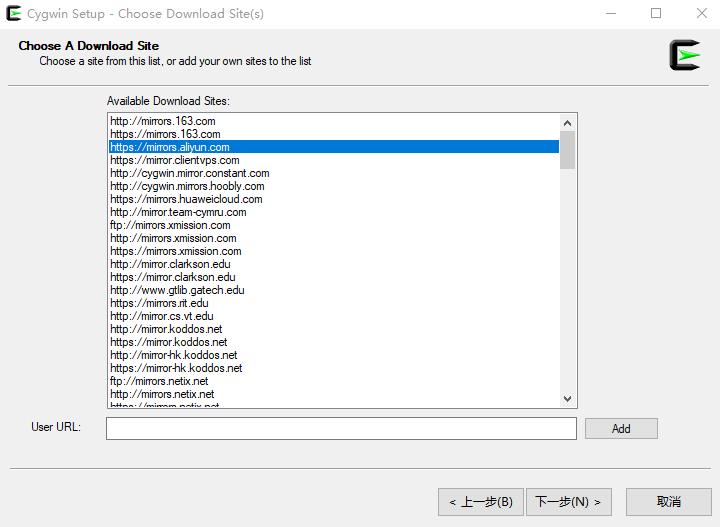Viewport: 720px width, 527px height.
Task: Select https://mirror-hk.koddos.net site
Action: coord(334,368)
